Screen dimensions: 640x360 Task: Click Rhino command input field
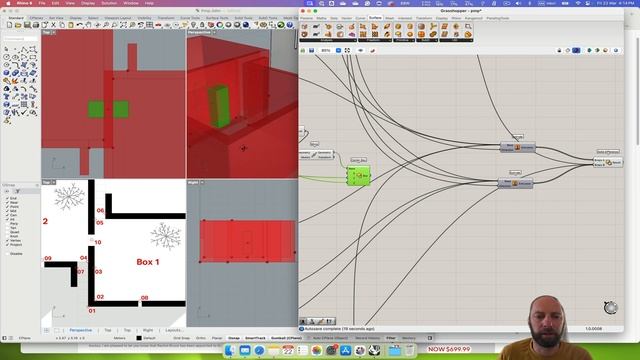click(x=20, y=39)
